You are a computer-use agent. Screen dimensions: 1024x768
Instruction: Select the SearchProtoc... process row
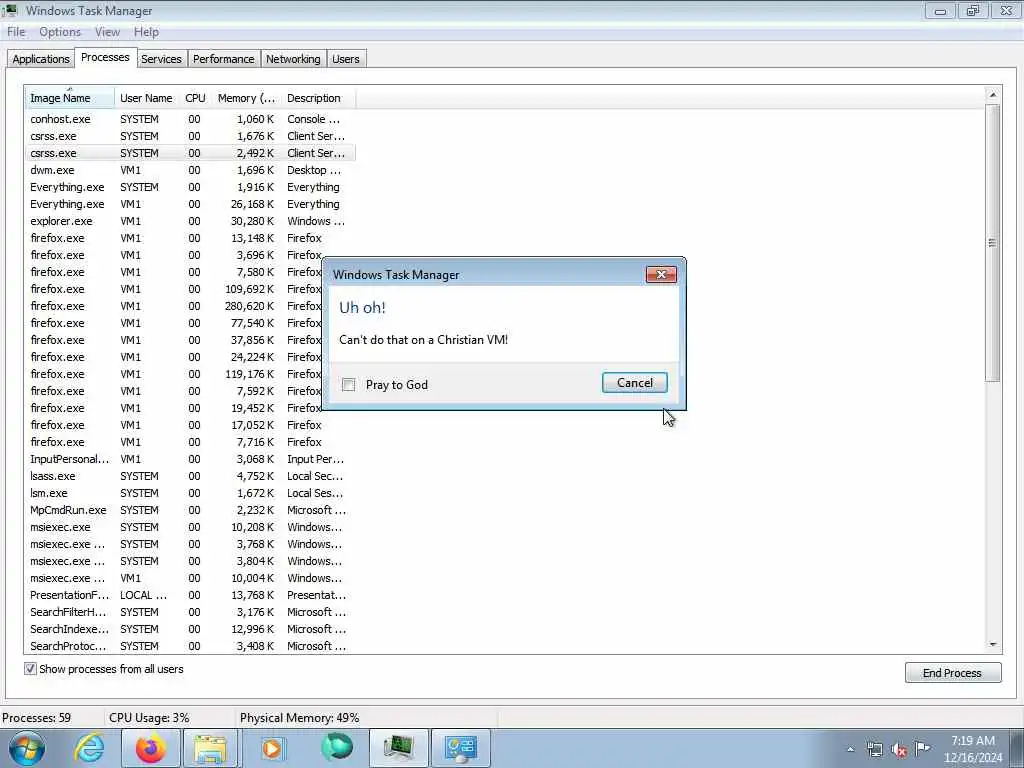point(191,646)
